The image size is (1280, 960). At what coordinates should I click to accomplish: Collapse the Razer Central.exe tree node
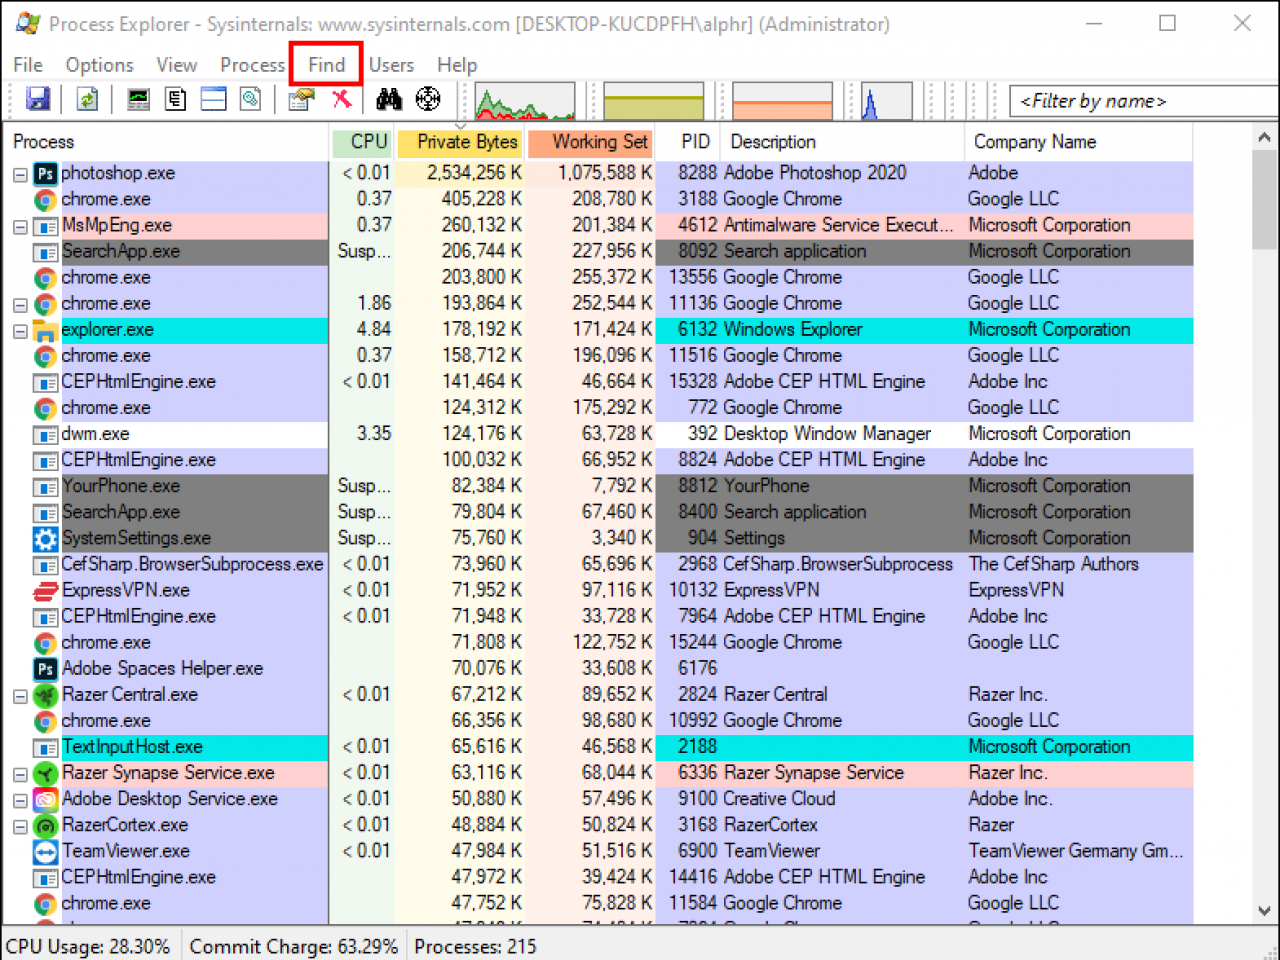tap(20, 696)
